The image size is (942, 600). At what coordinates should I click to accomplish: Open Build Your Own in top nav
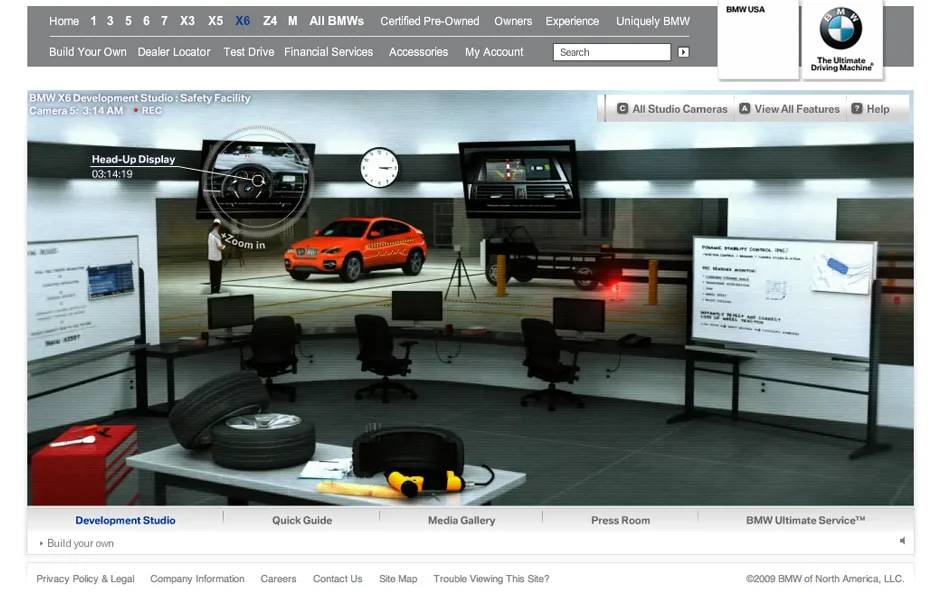point(88,52)
